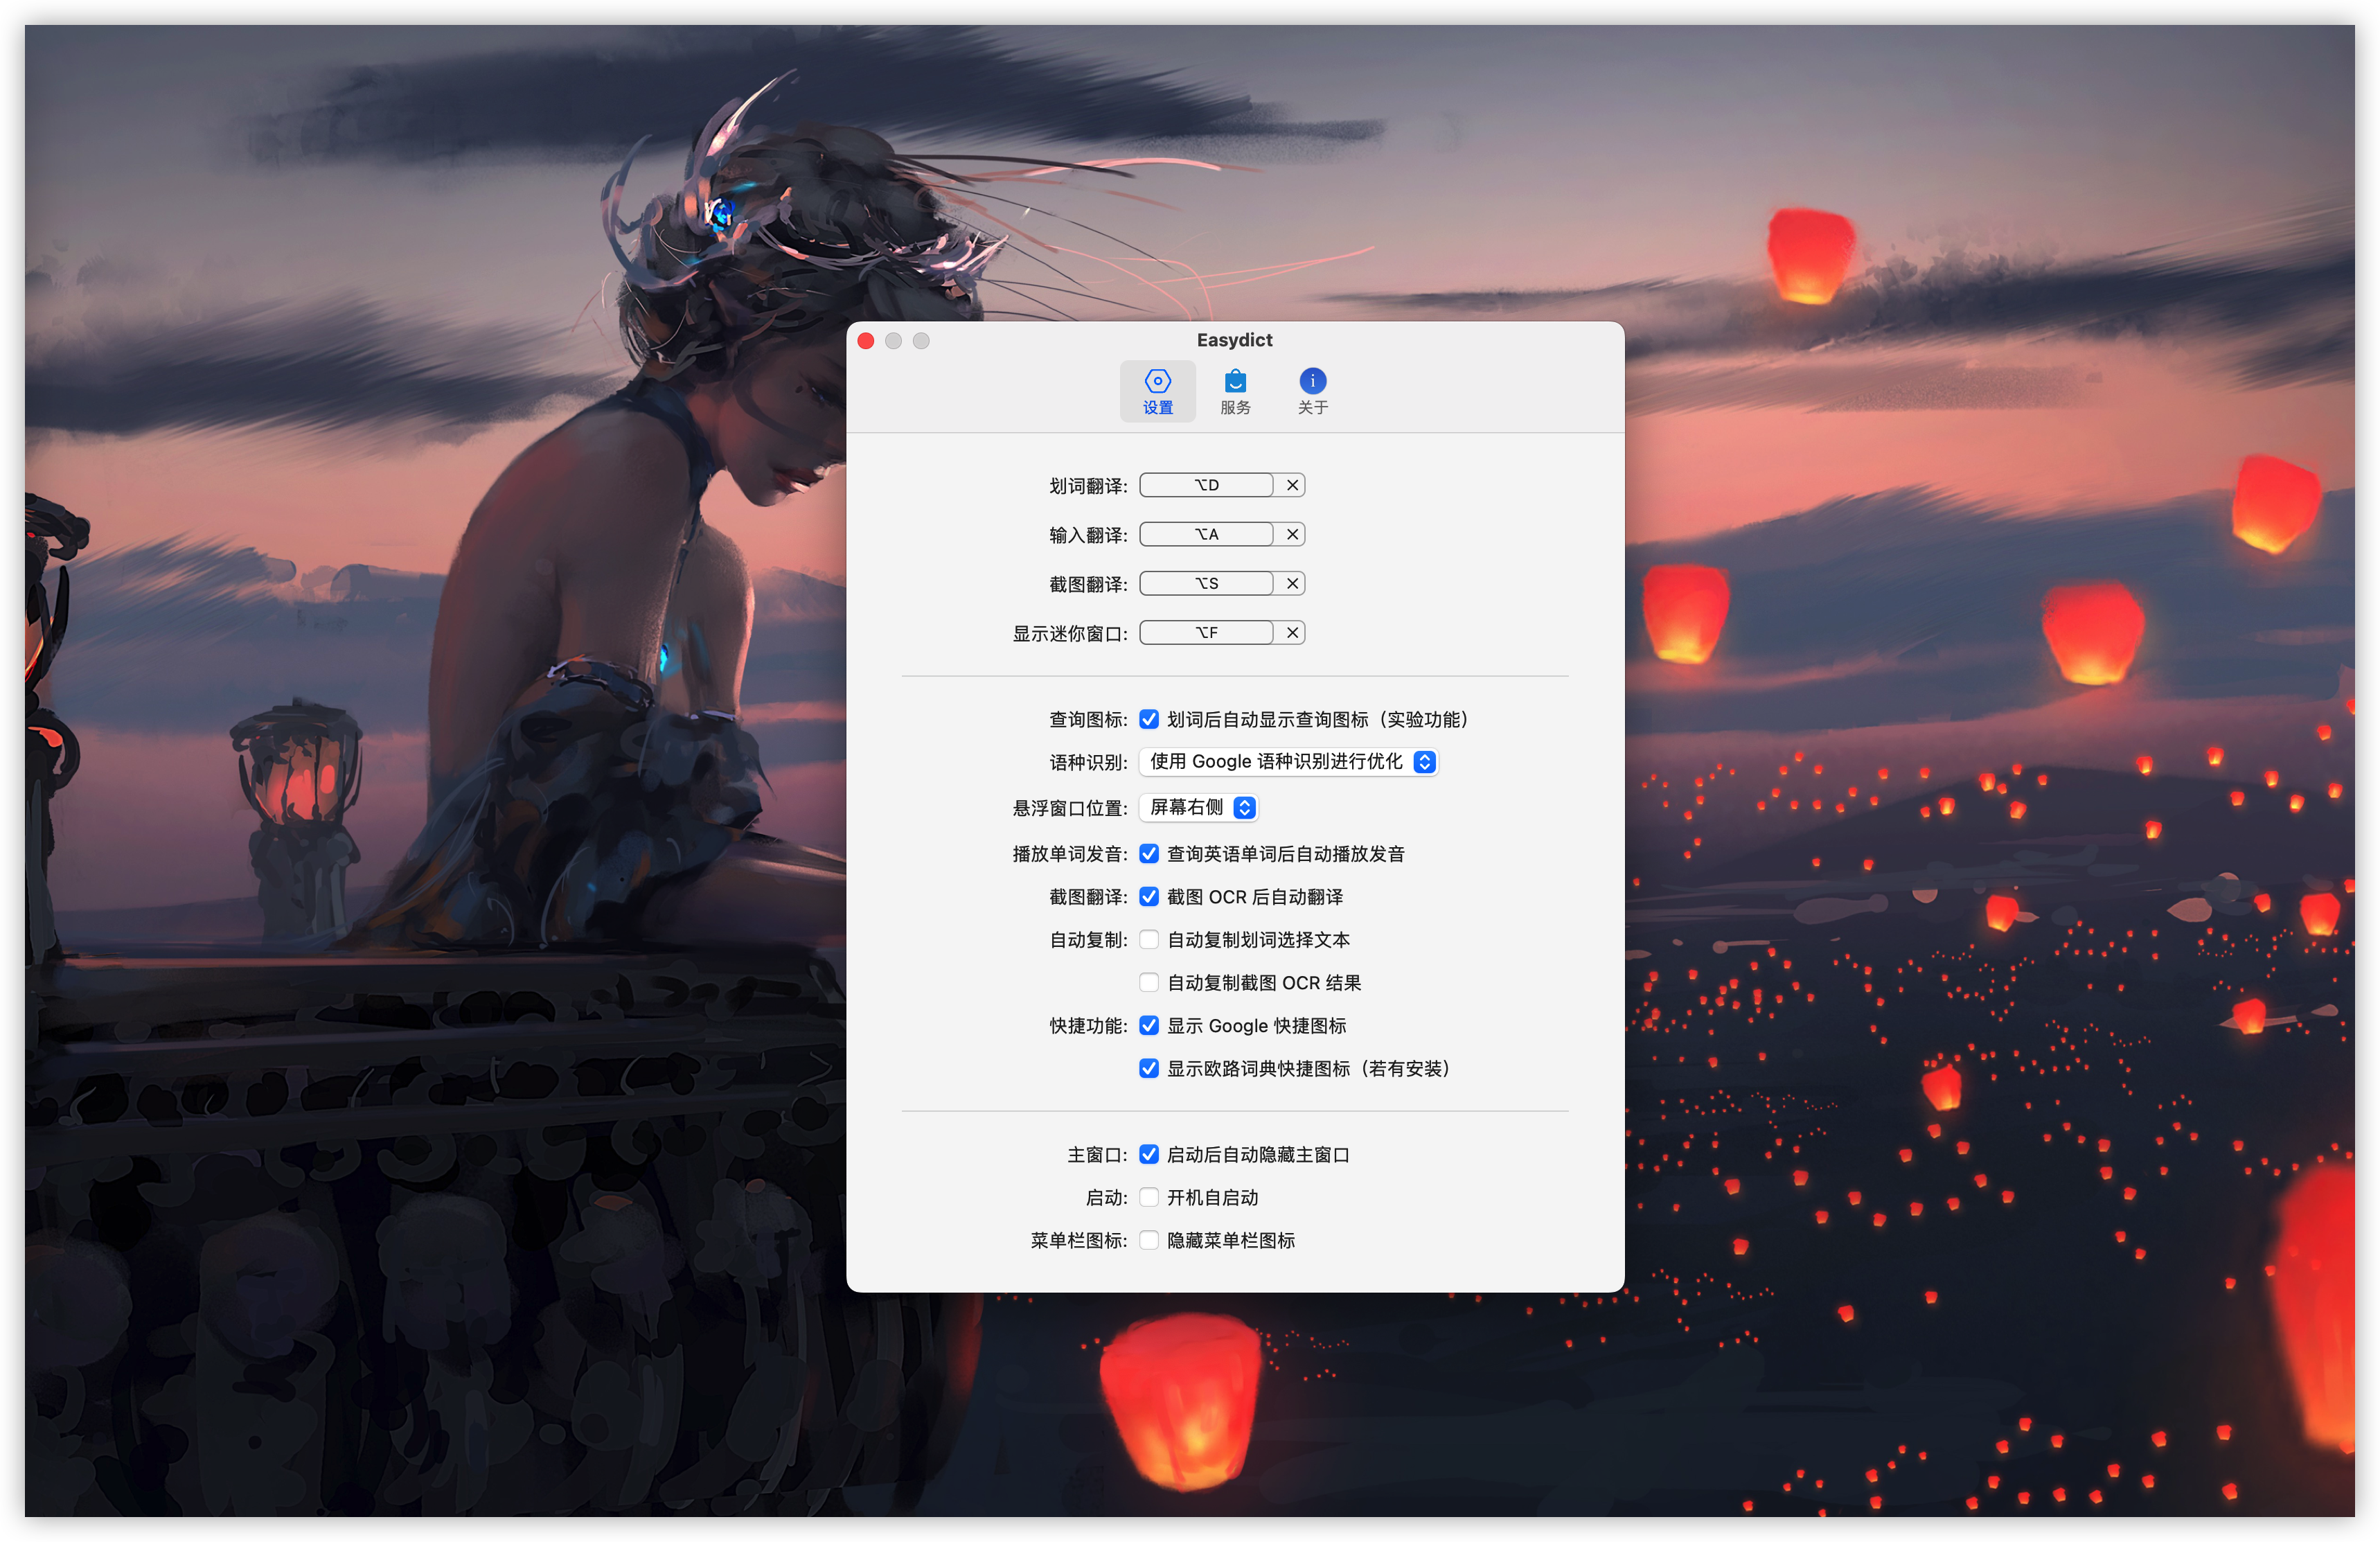Clear the 截图翻译 shortcut with X
This screenshot has height=1542, width=2380.
tap(1292, 583)
